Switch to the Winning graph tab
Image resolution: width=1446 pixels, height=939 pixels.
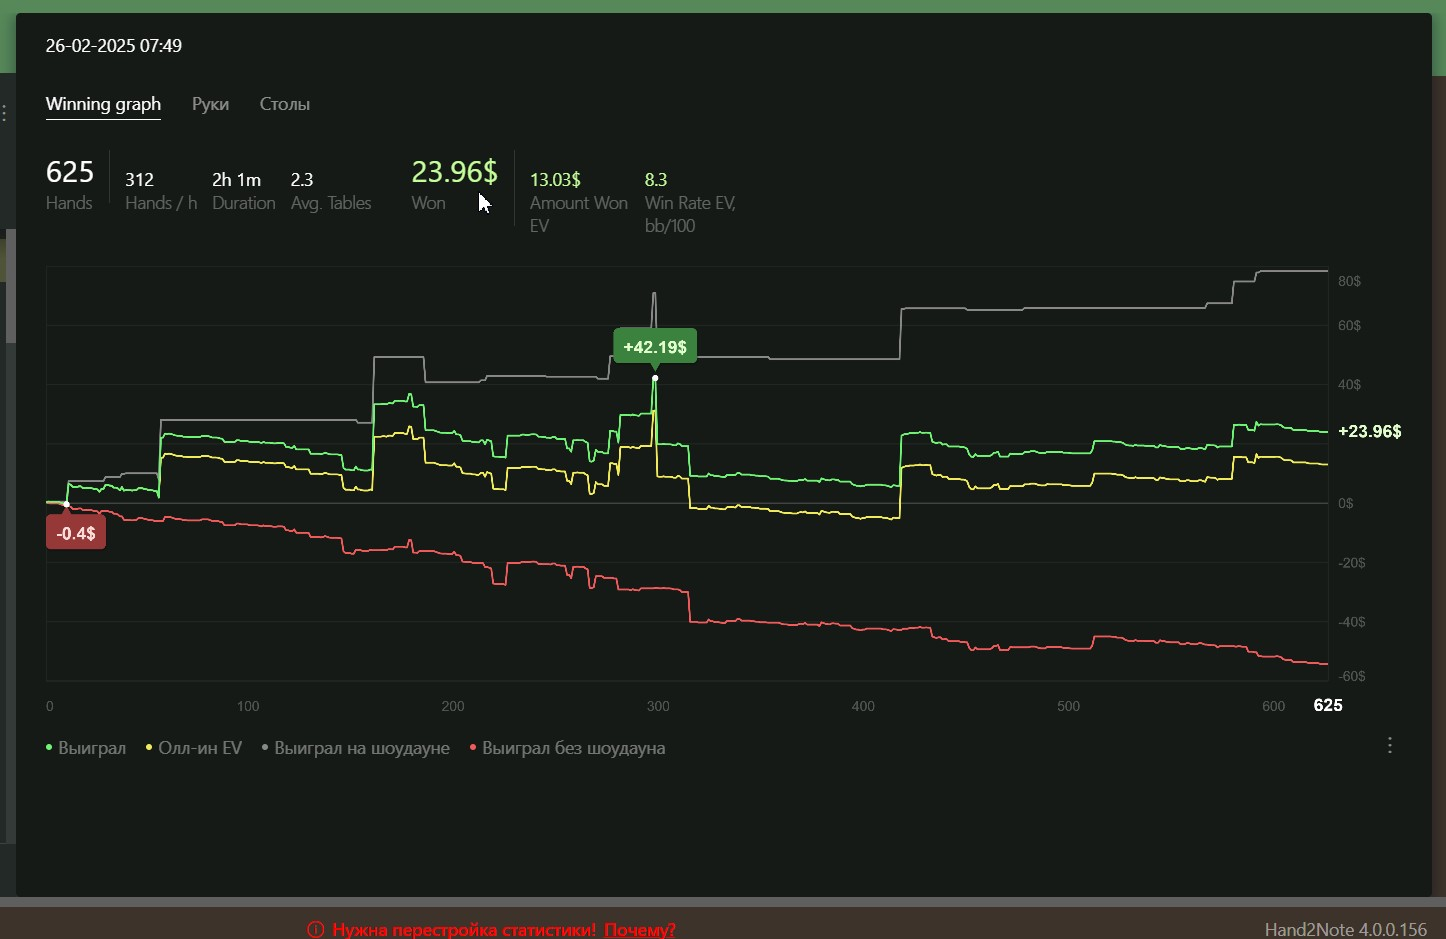pos(103,104)
